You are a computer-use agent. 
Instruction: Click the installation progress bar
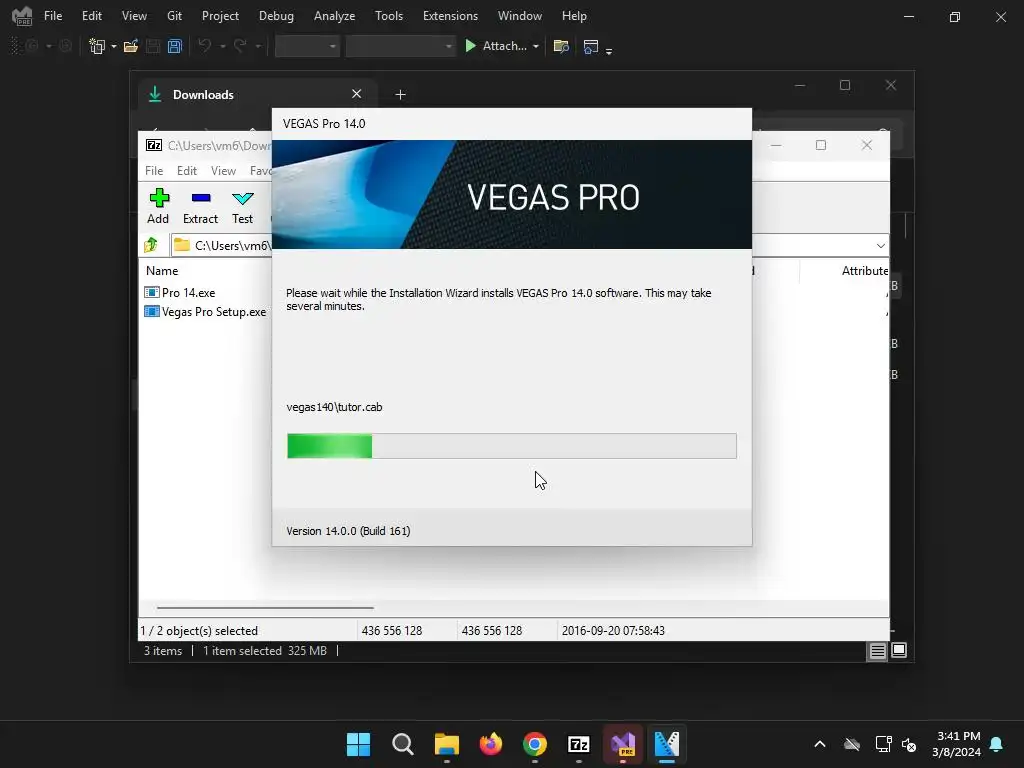point(511,446)
